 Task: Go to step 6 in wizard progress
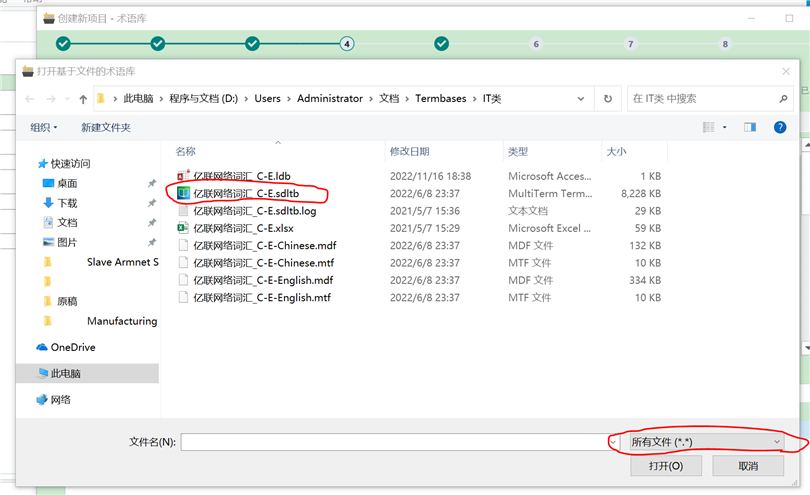point(536,44)
